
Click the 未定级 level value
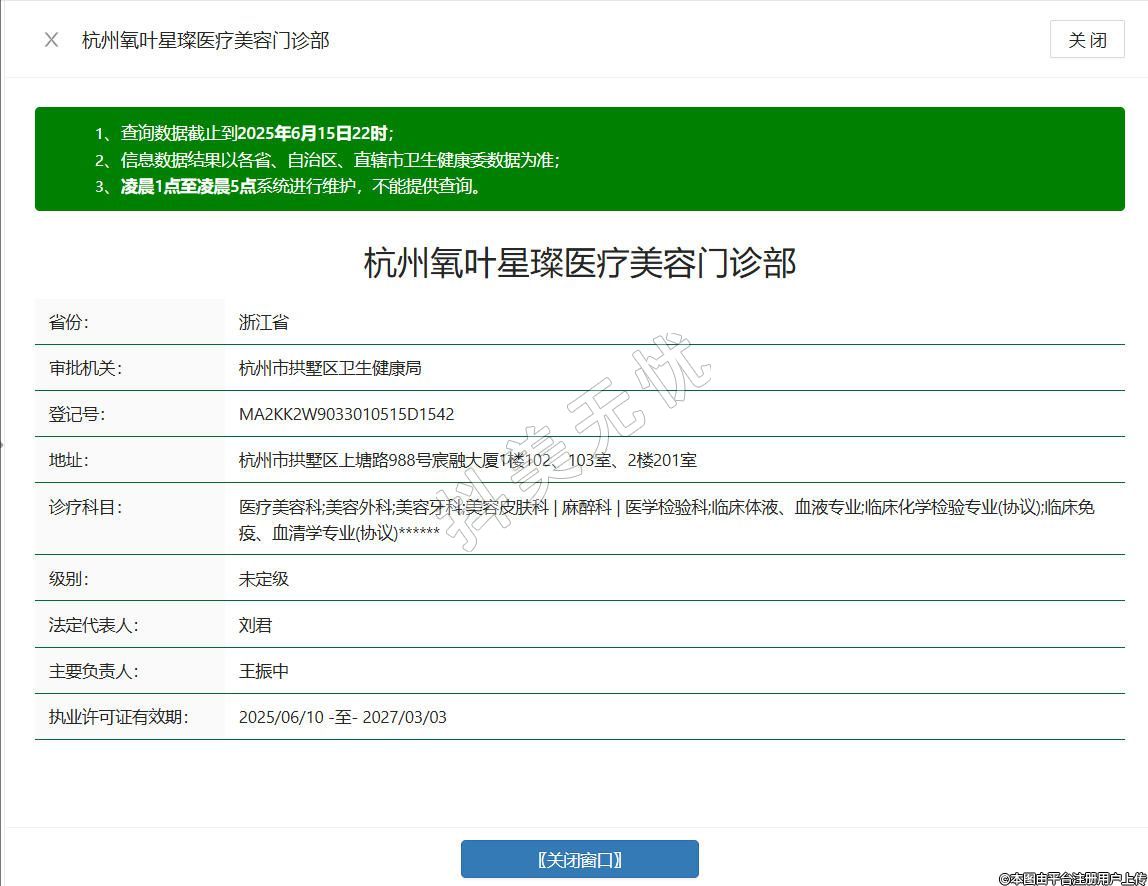coord(264,579)
